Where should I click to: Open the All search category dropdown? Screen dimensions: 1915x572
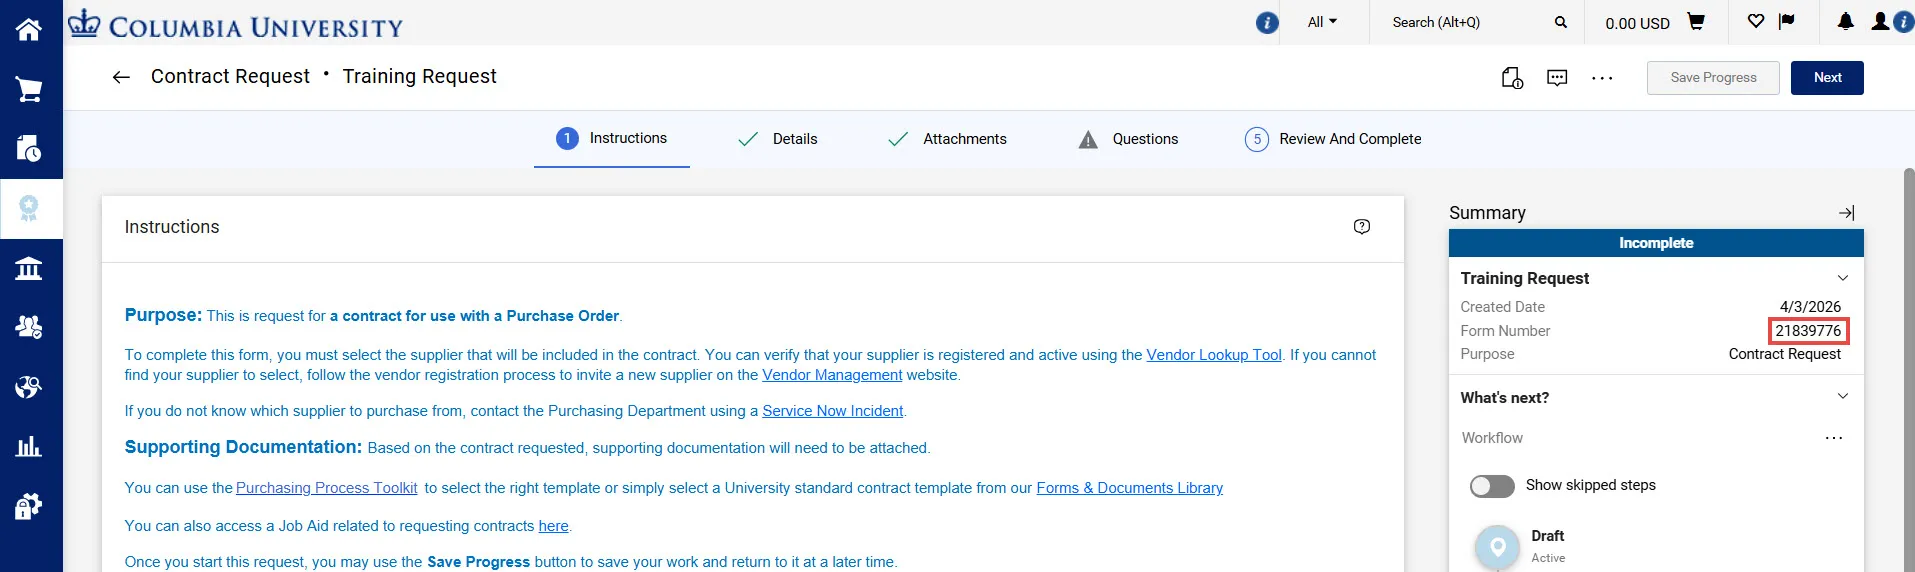tap(1322, 22)
